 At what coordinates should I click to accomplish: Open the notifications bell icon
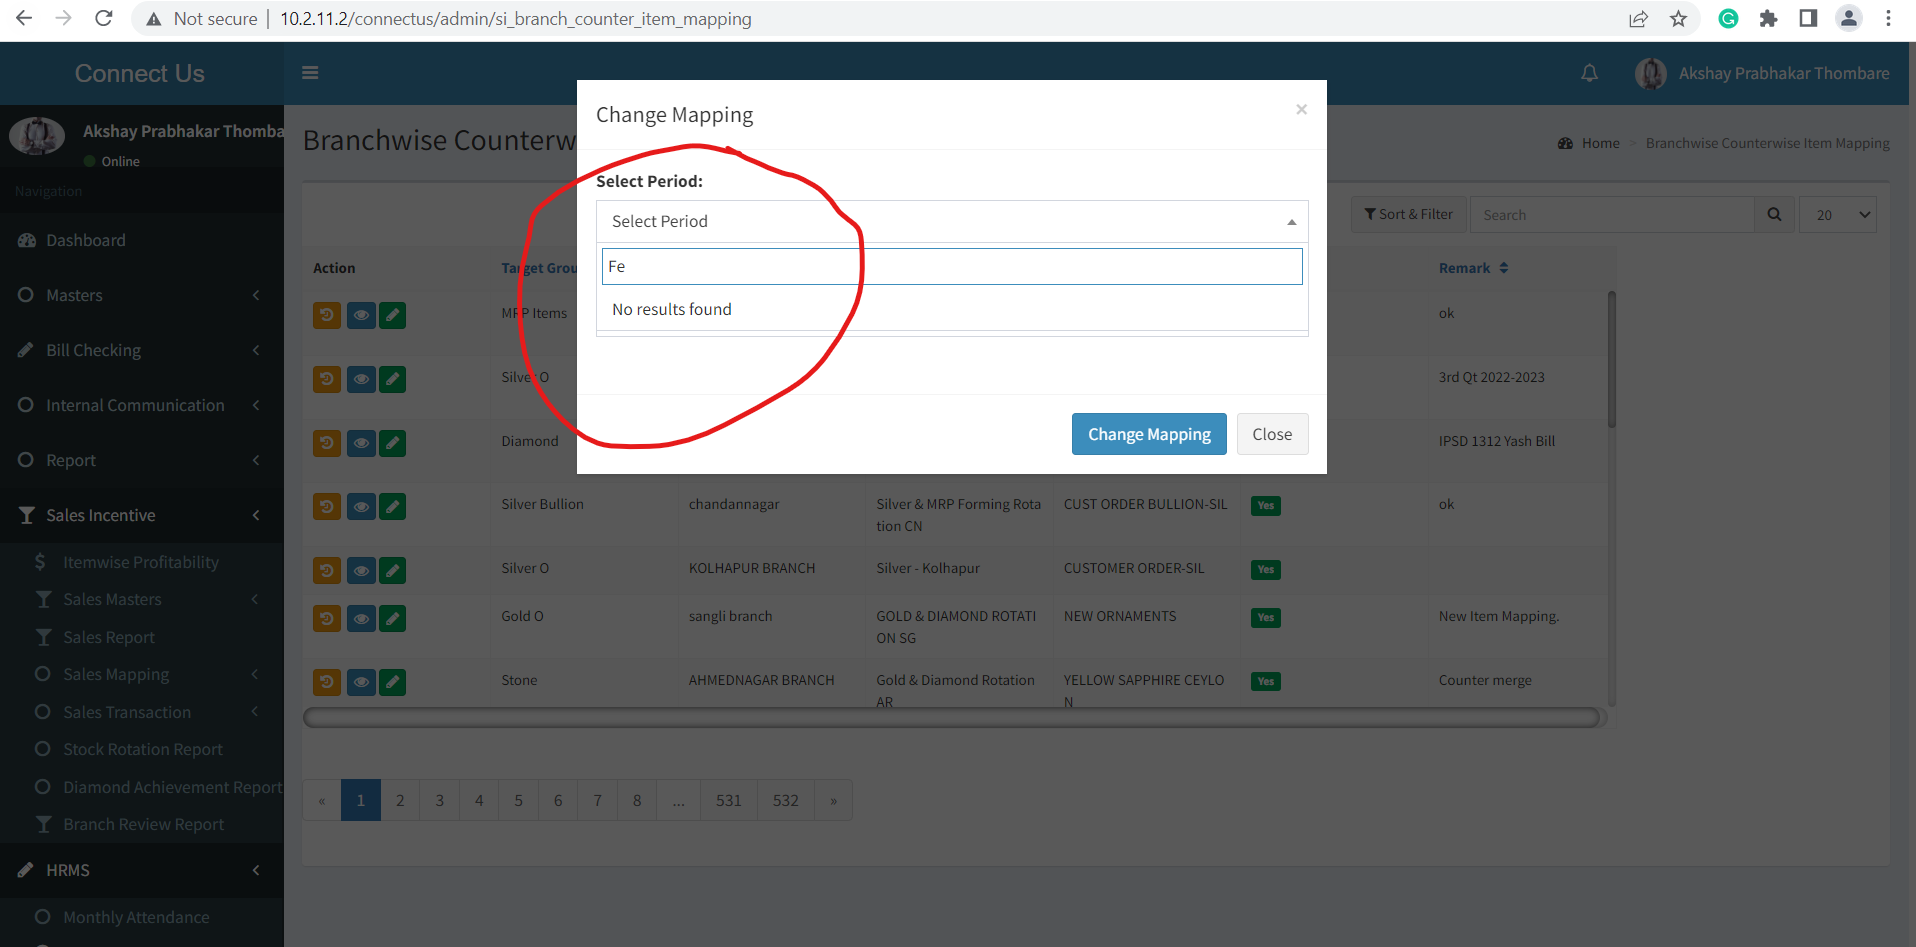1589,73
